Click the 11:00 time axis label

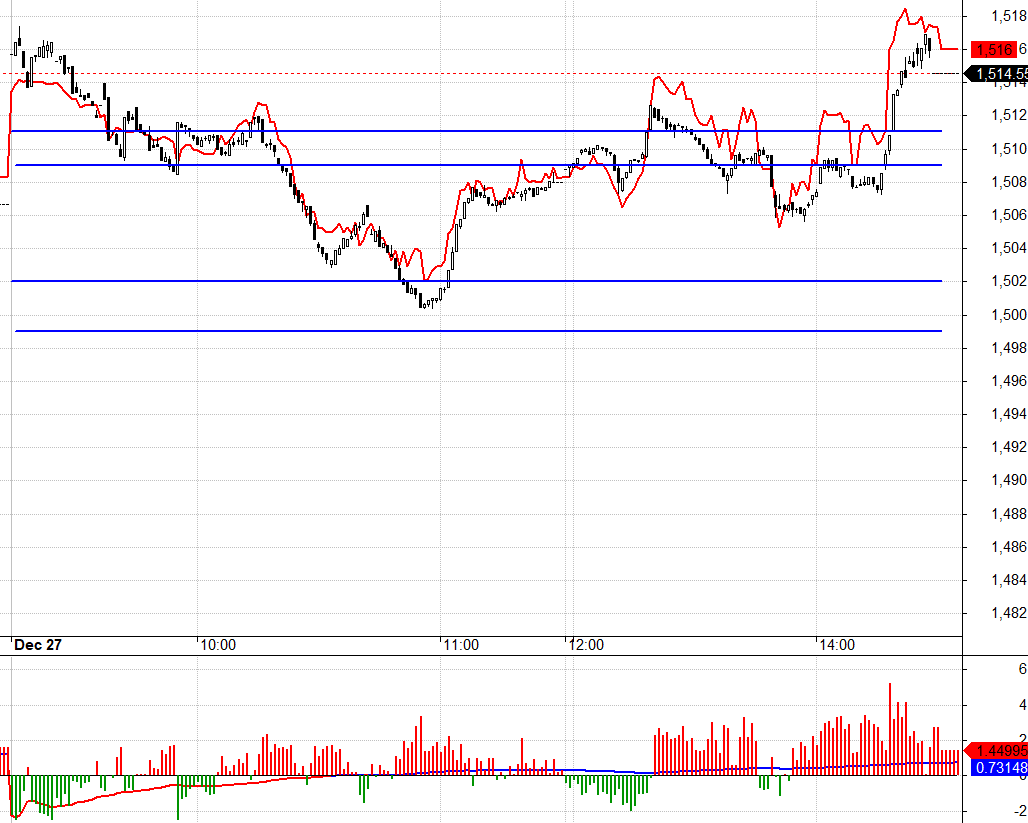pos(461,645)
